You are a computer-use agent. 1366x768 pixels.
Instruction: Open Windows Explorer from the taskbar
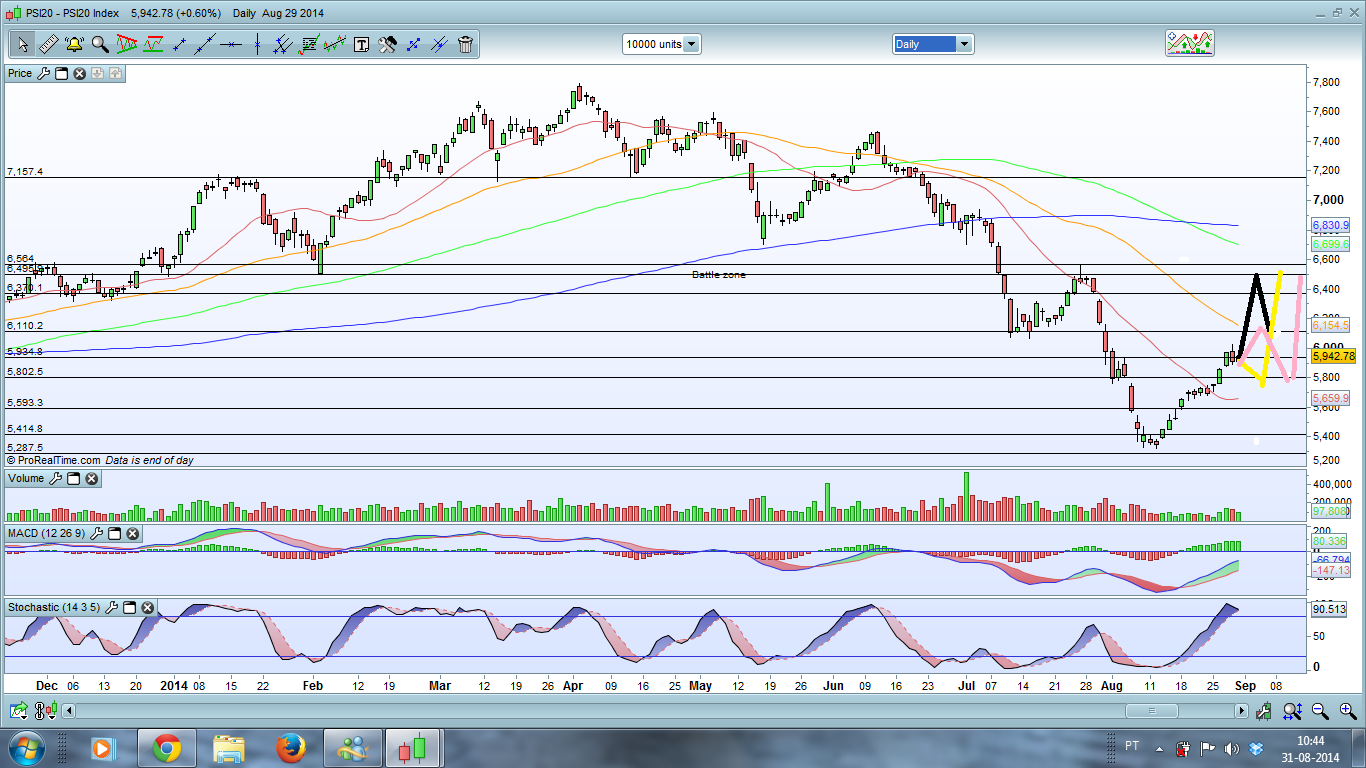pyautogui.click(x=229, y=748)
